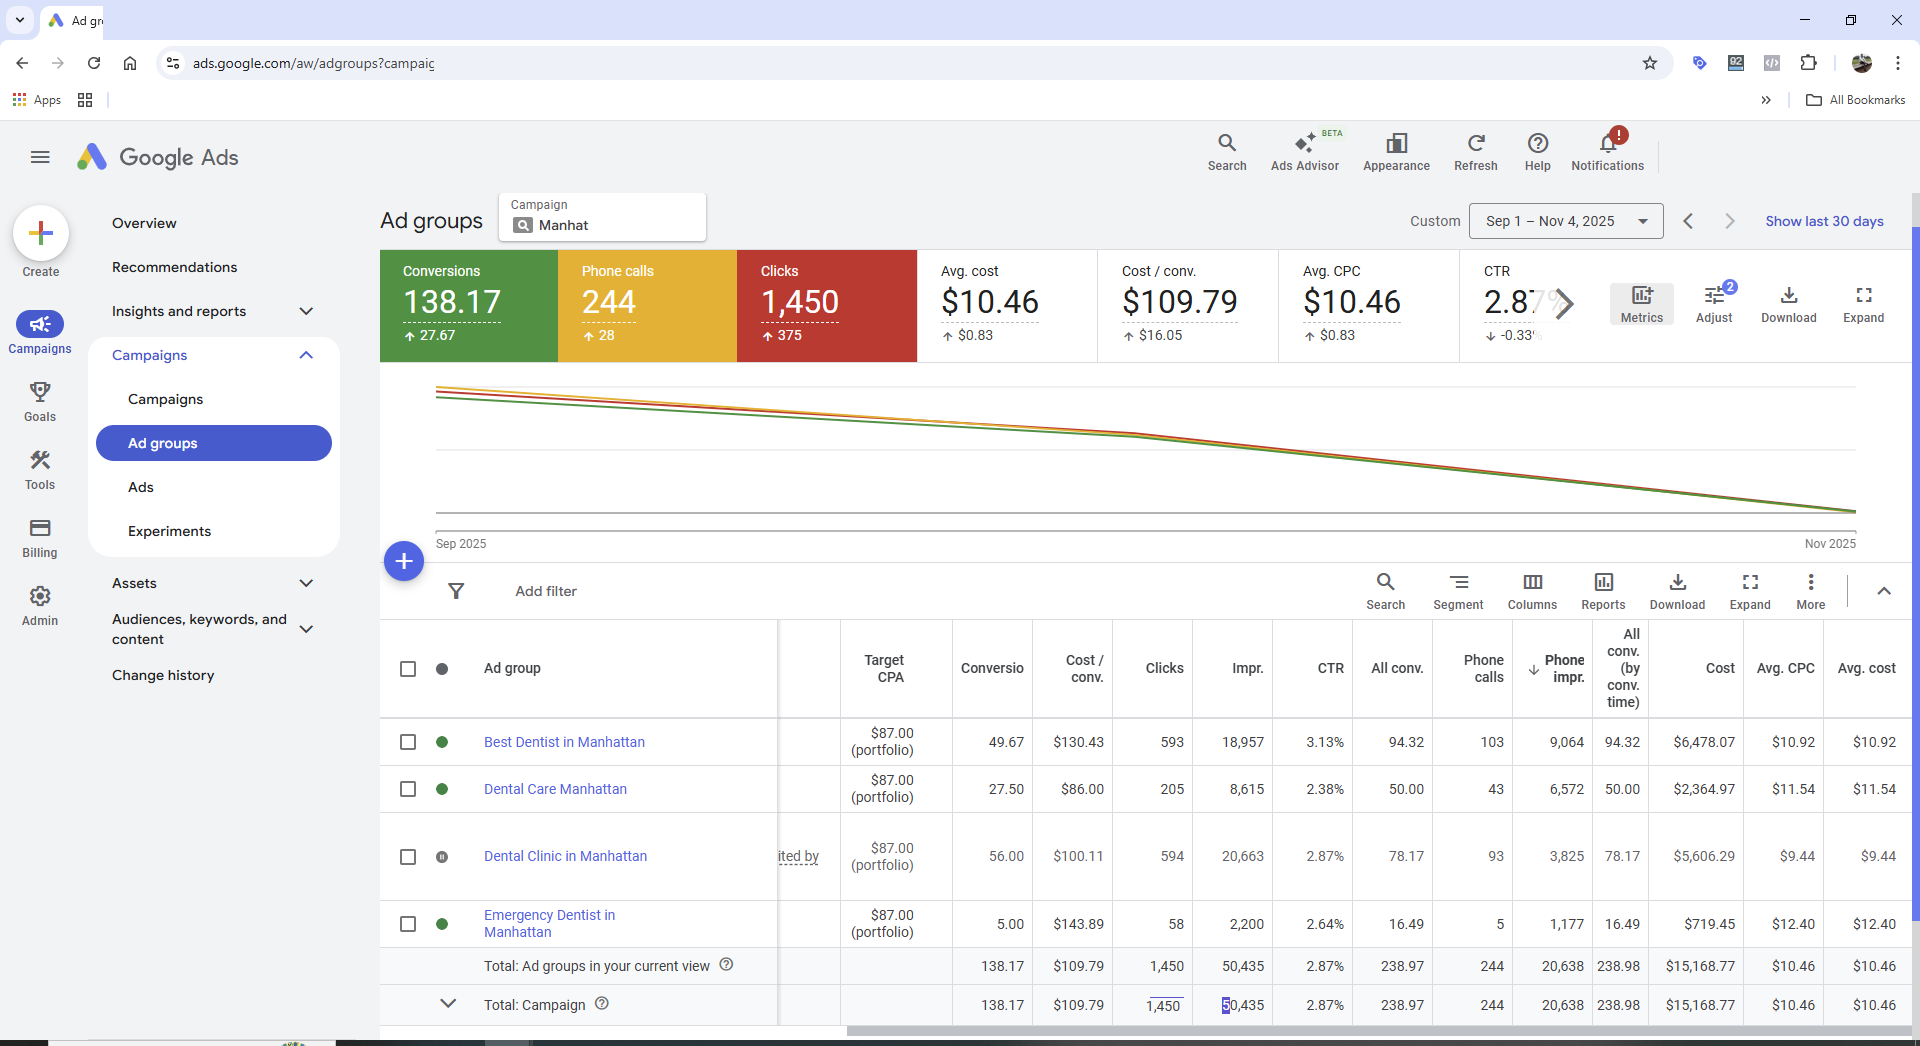Open Experiments in sidebar

tap(169, 531)
